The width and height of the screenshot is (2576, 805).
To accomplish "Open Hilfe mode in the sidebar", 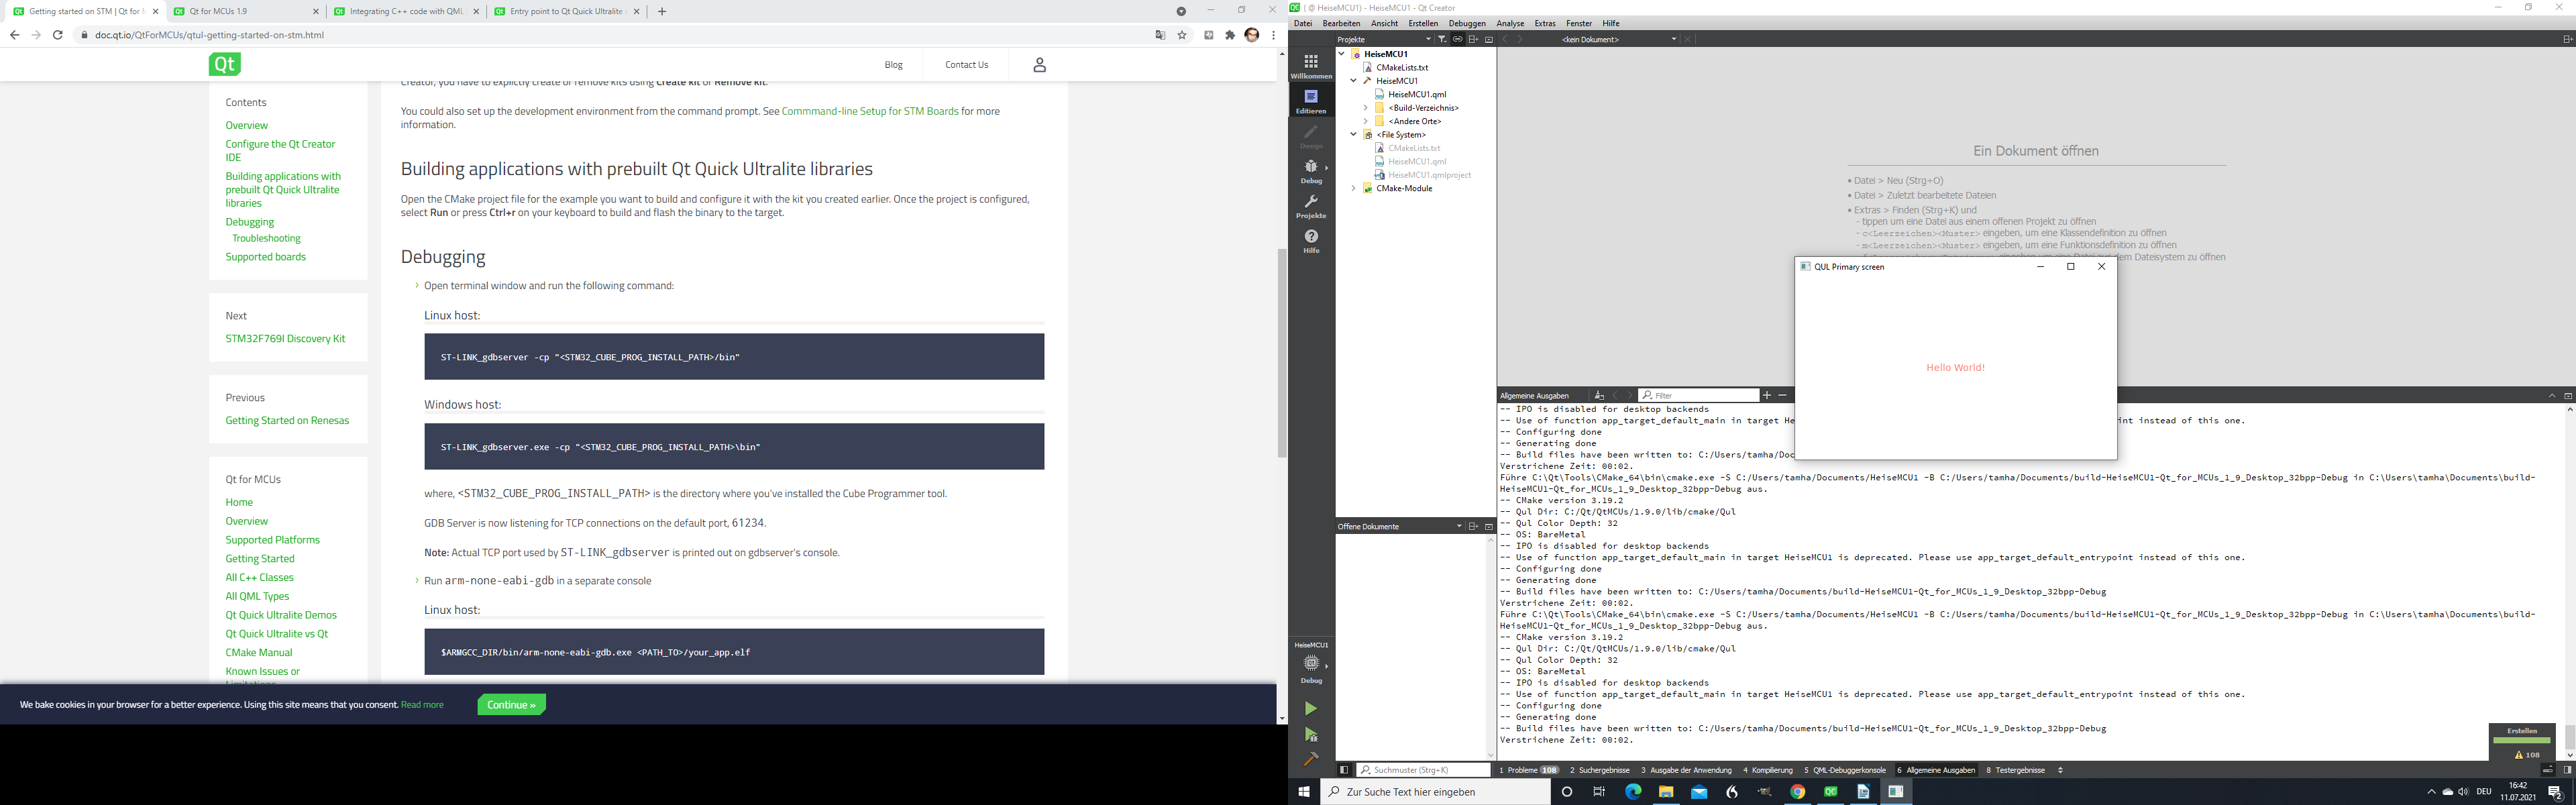I will pyautogui.click(x=1310, y=240).
